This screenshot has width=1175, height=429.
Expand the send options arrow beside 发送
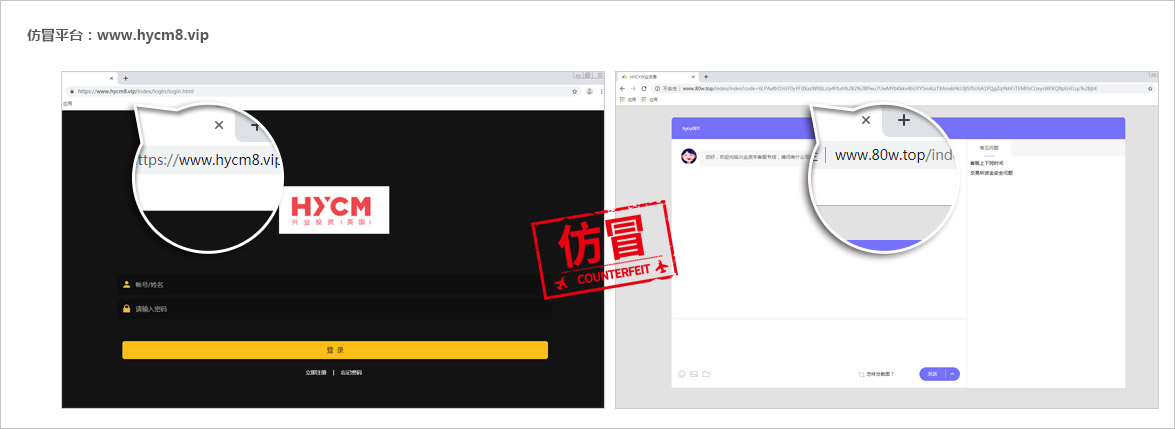[952, 374]
